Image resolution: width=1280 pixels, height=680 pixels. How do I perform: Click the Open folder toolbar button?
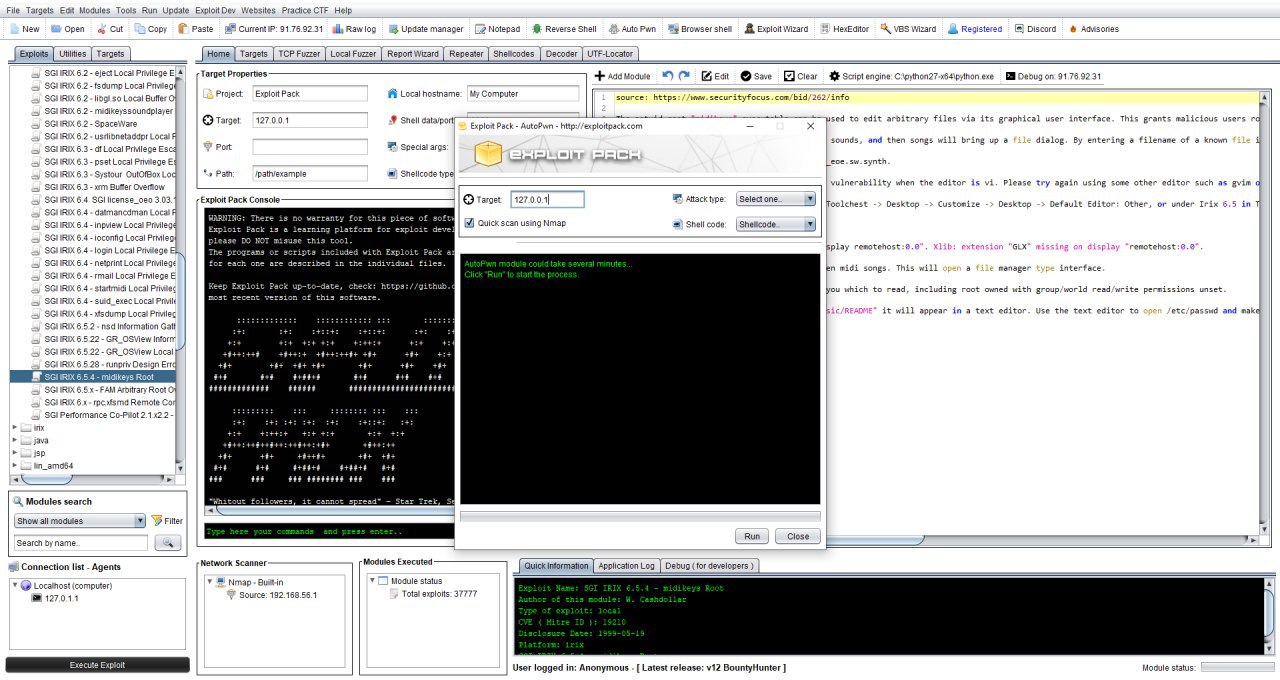67,29
